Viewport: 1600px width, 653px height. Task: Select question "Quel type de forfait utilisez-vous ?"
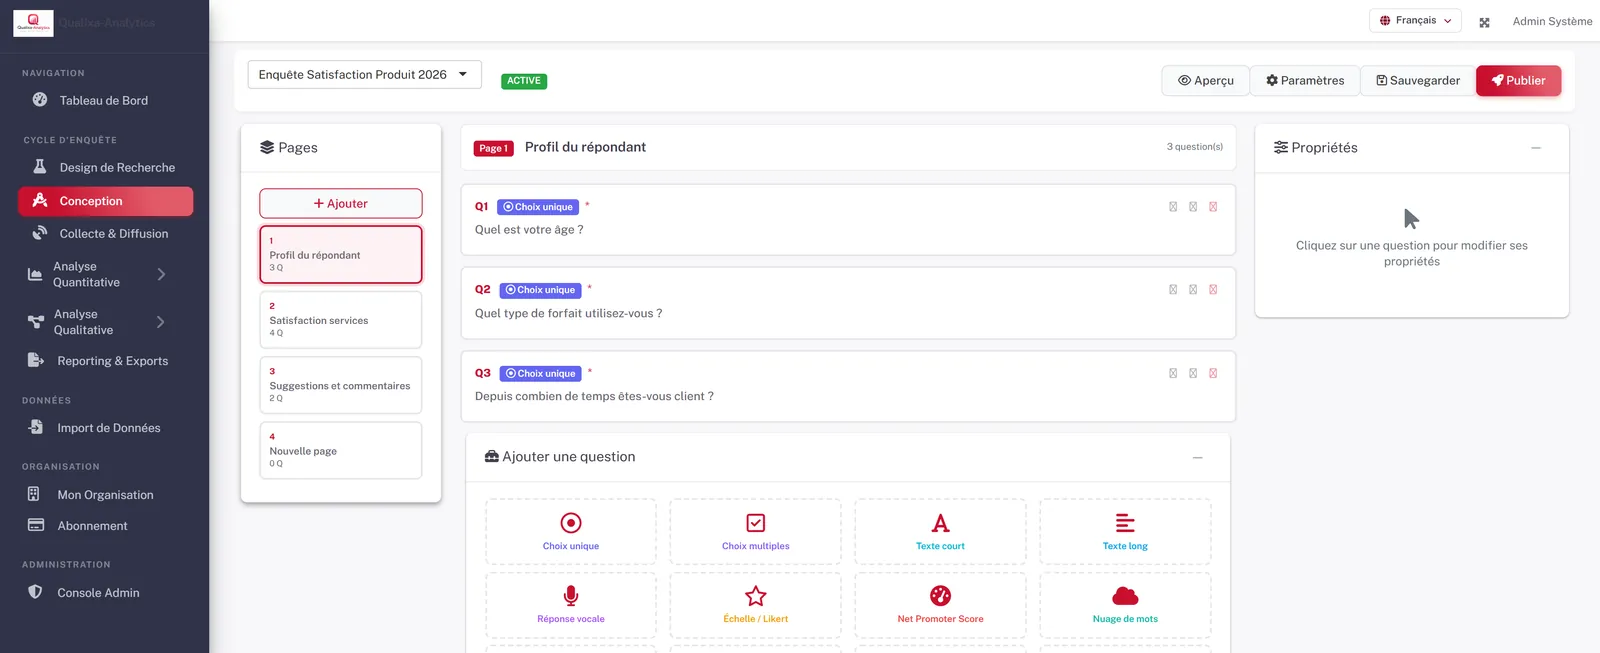coord(848,303)
